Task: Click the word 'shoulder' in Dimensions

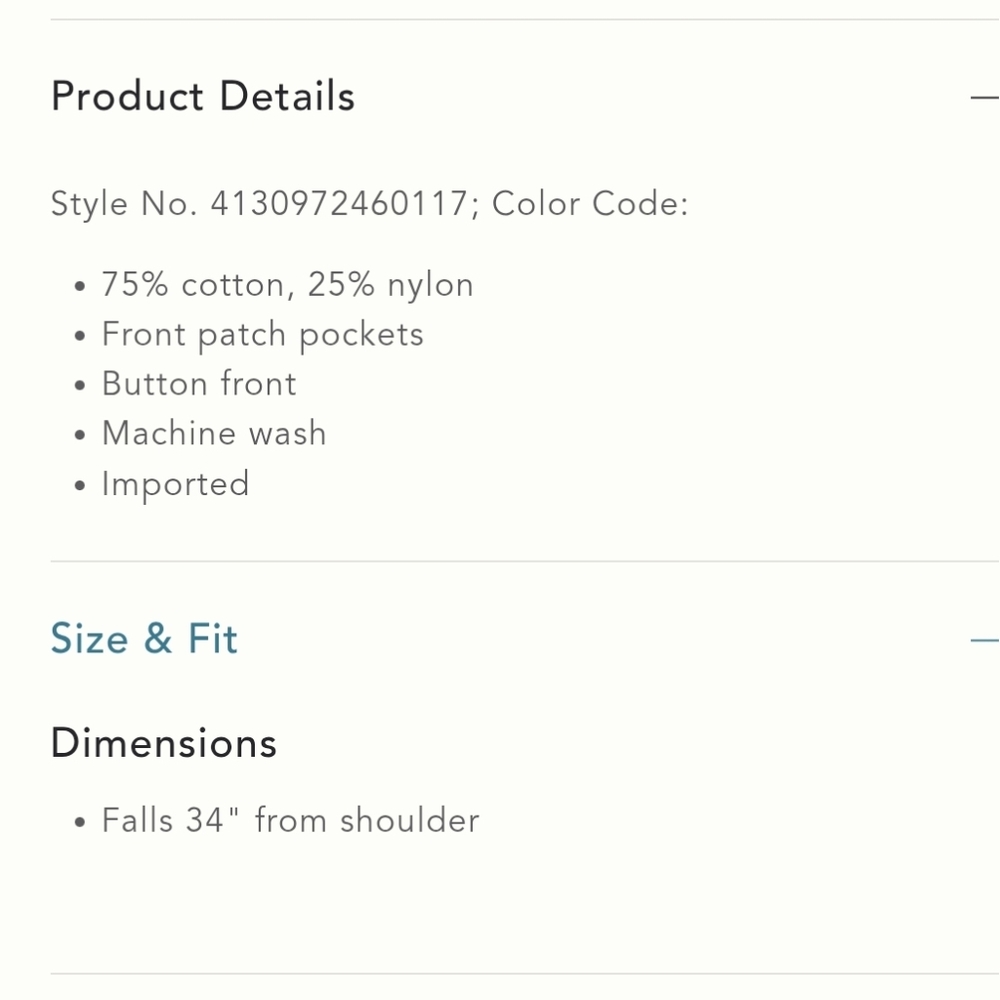Action: pos(409,820)
